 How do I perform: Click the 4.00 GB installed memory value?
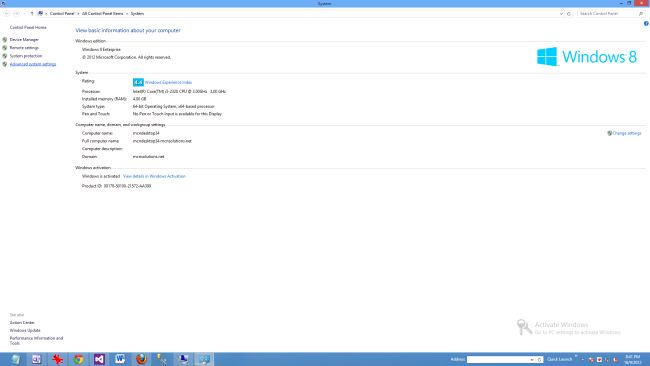[x=139, y=99]
